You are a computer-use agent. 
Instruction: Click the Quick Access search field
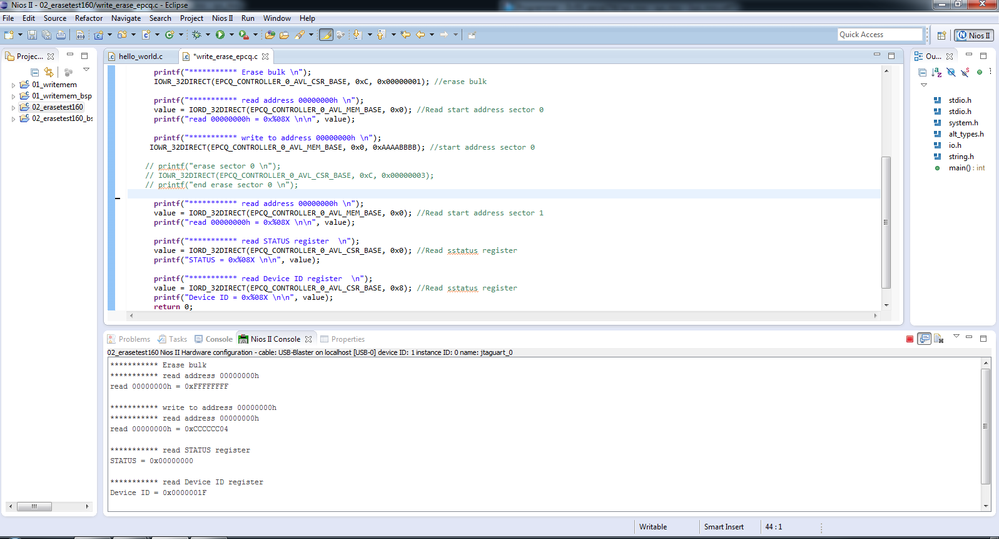click(880, 35)
